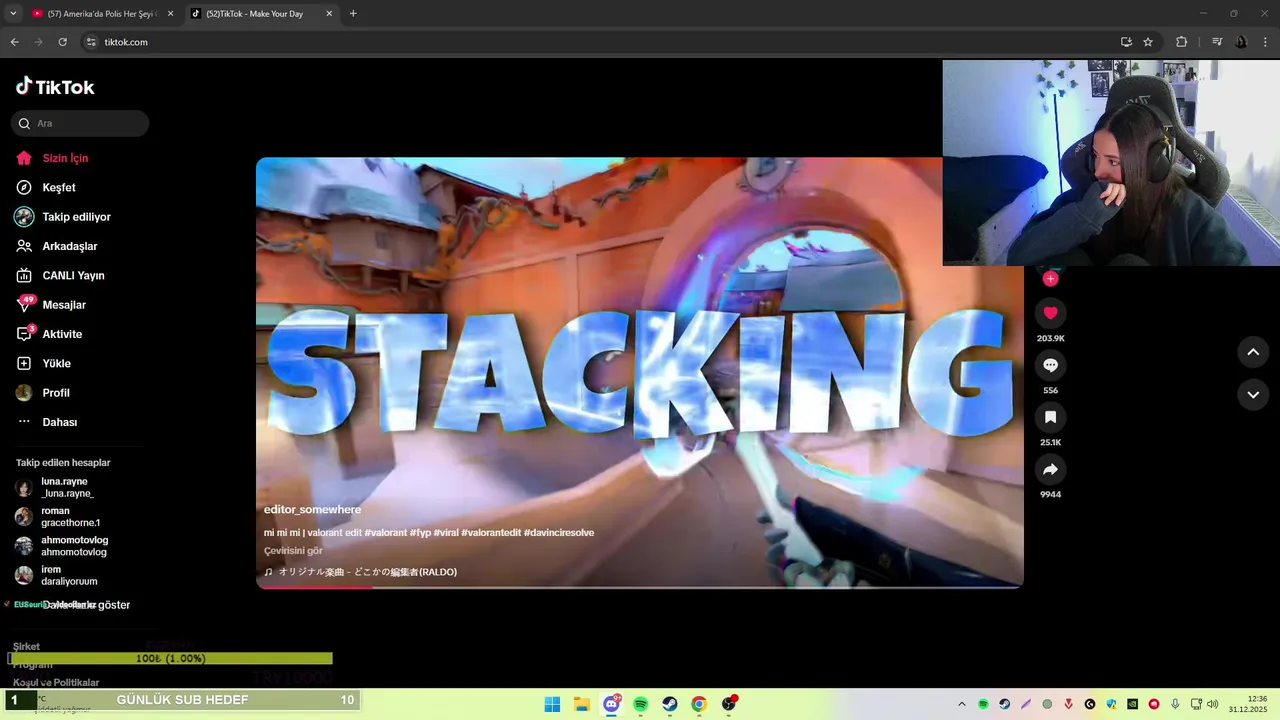Open the volume speaker tray icon
This screenshot has width=1280, height=720.
(x=1213, y=704)
